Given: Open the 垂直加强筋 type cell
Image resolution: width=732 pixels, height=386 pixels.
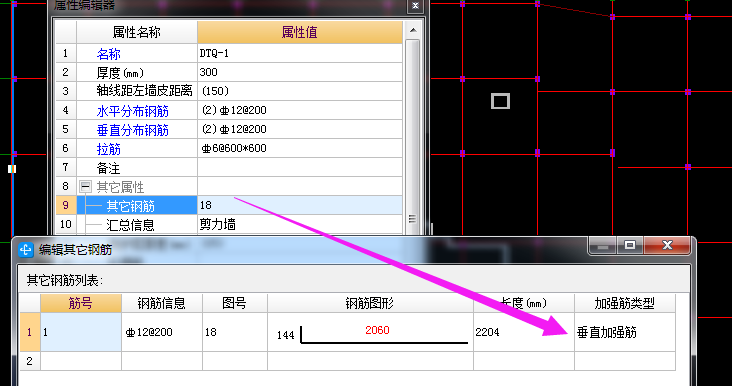Looking at the screenshot, I should tap(625, 332).
